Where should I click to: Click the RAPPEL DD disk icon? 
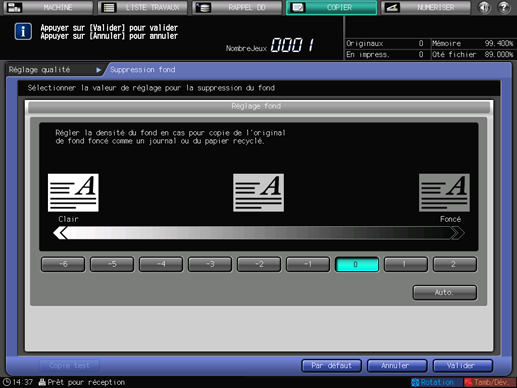pyautogui.click(x=203, y=7)
